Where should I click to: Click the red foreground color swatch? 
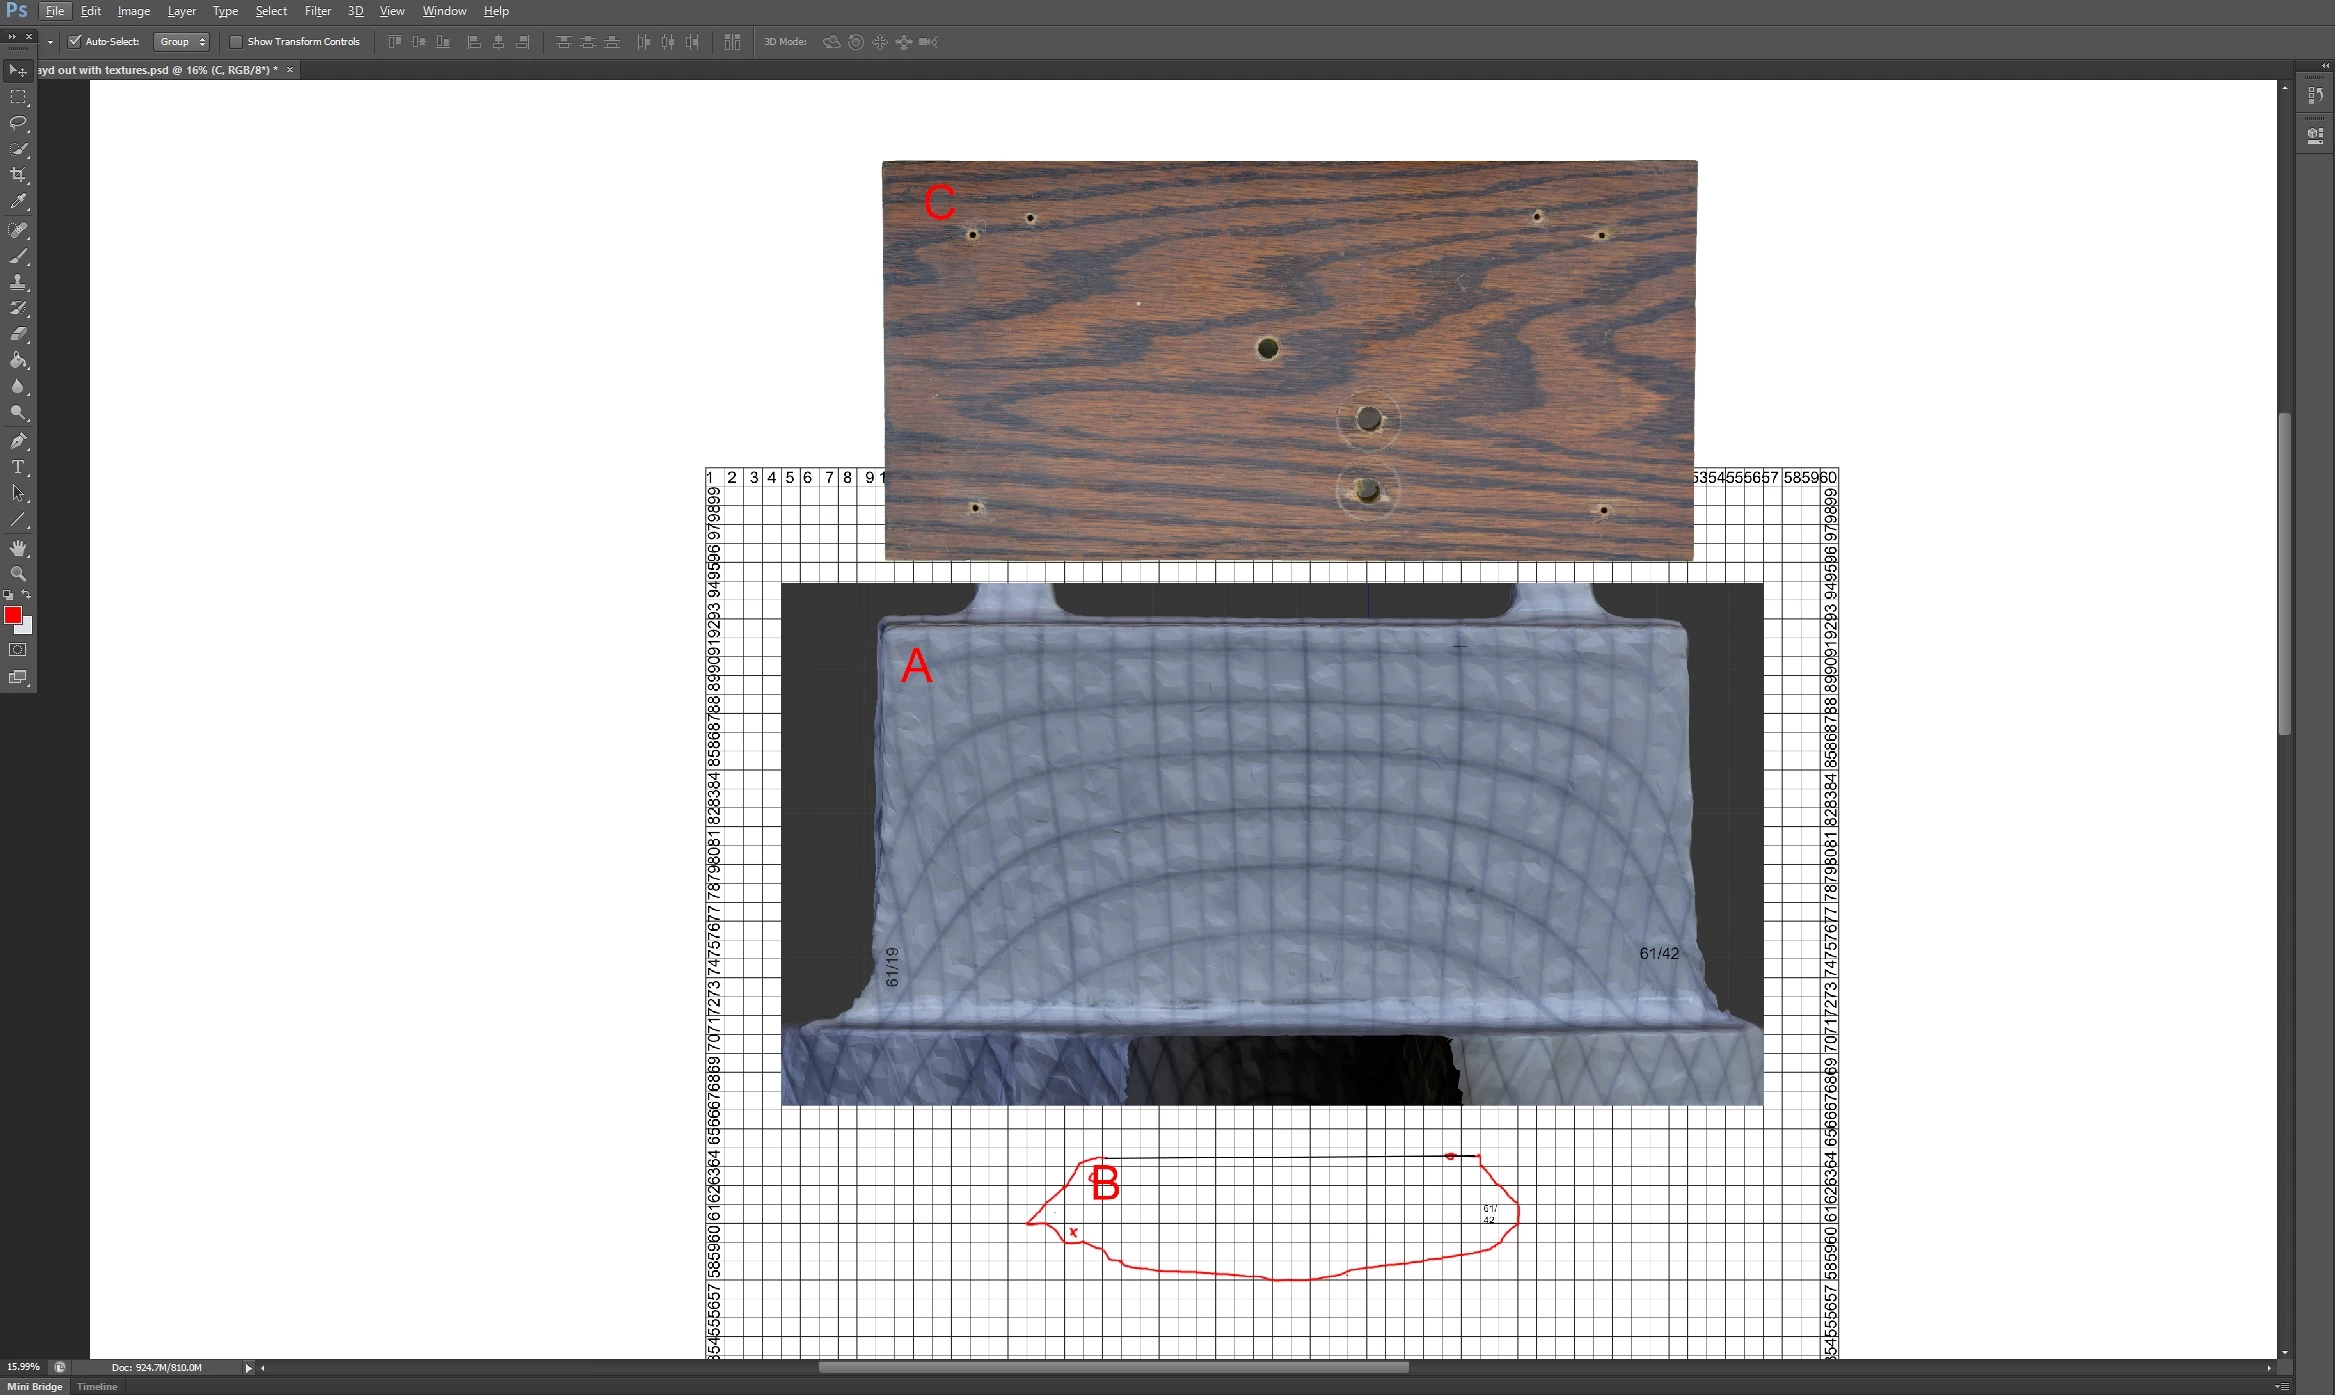coord(13,615)
